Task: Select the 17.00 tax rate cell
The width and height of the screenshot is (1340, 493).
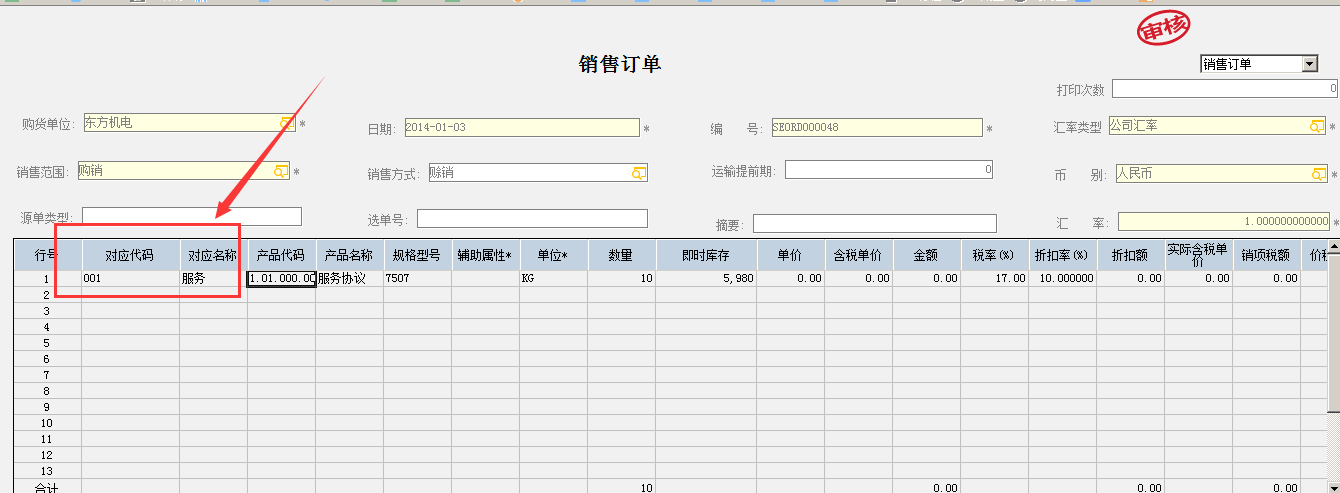Action: (x=995, y=279)
